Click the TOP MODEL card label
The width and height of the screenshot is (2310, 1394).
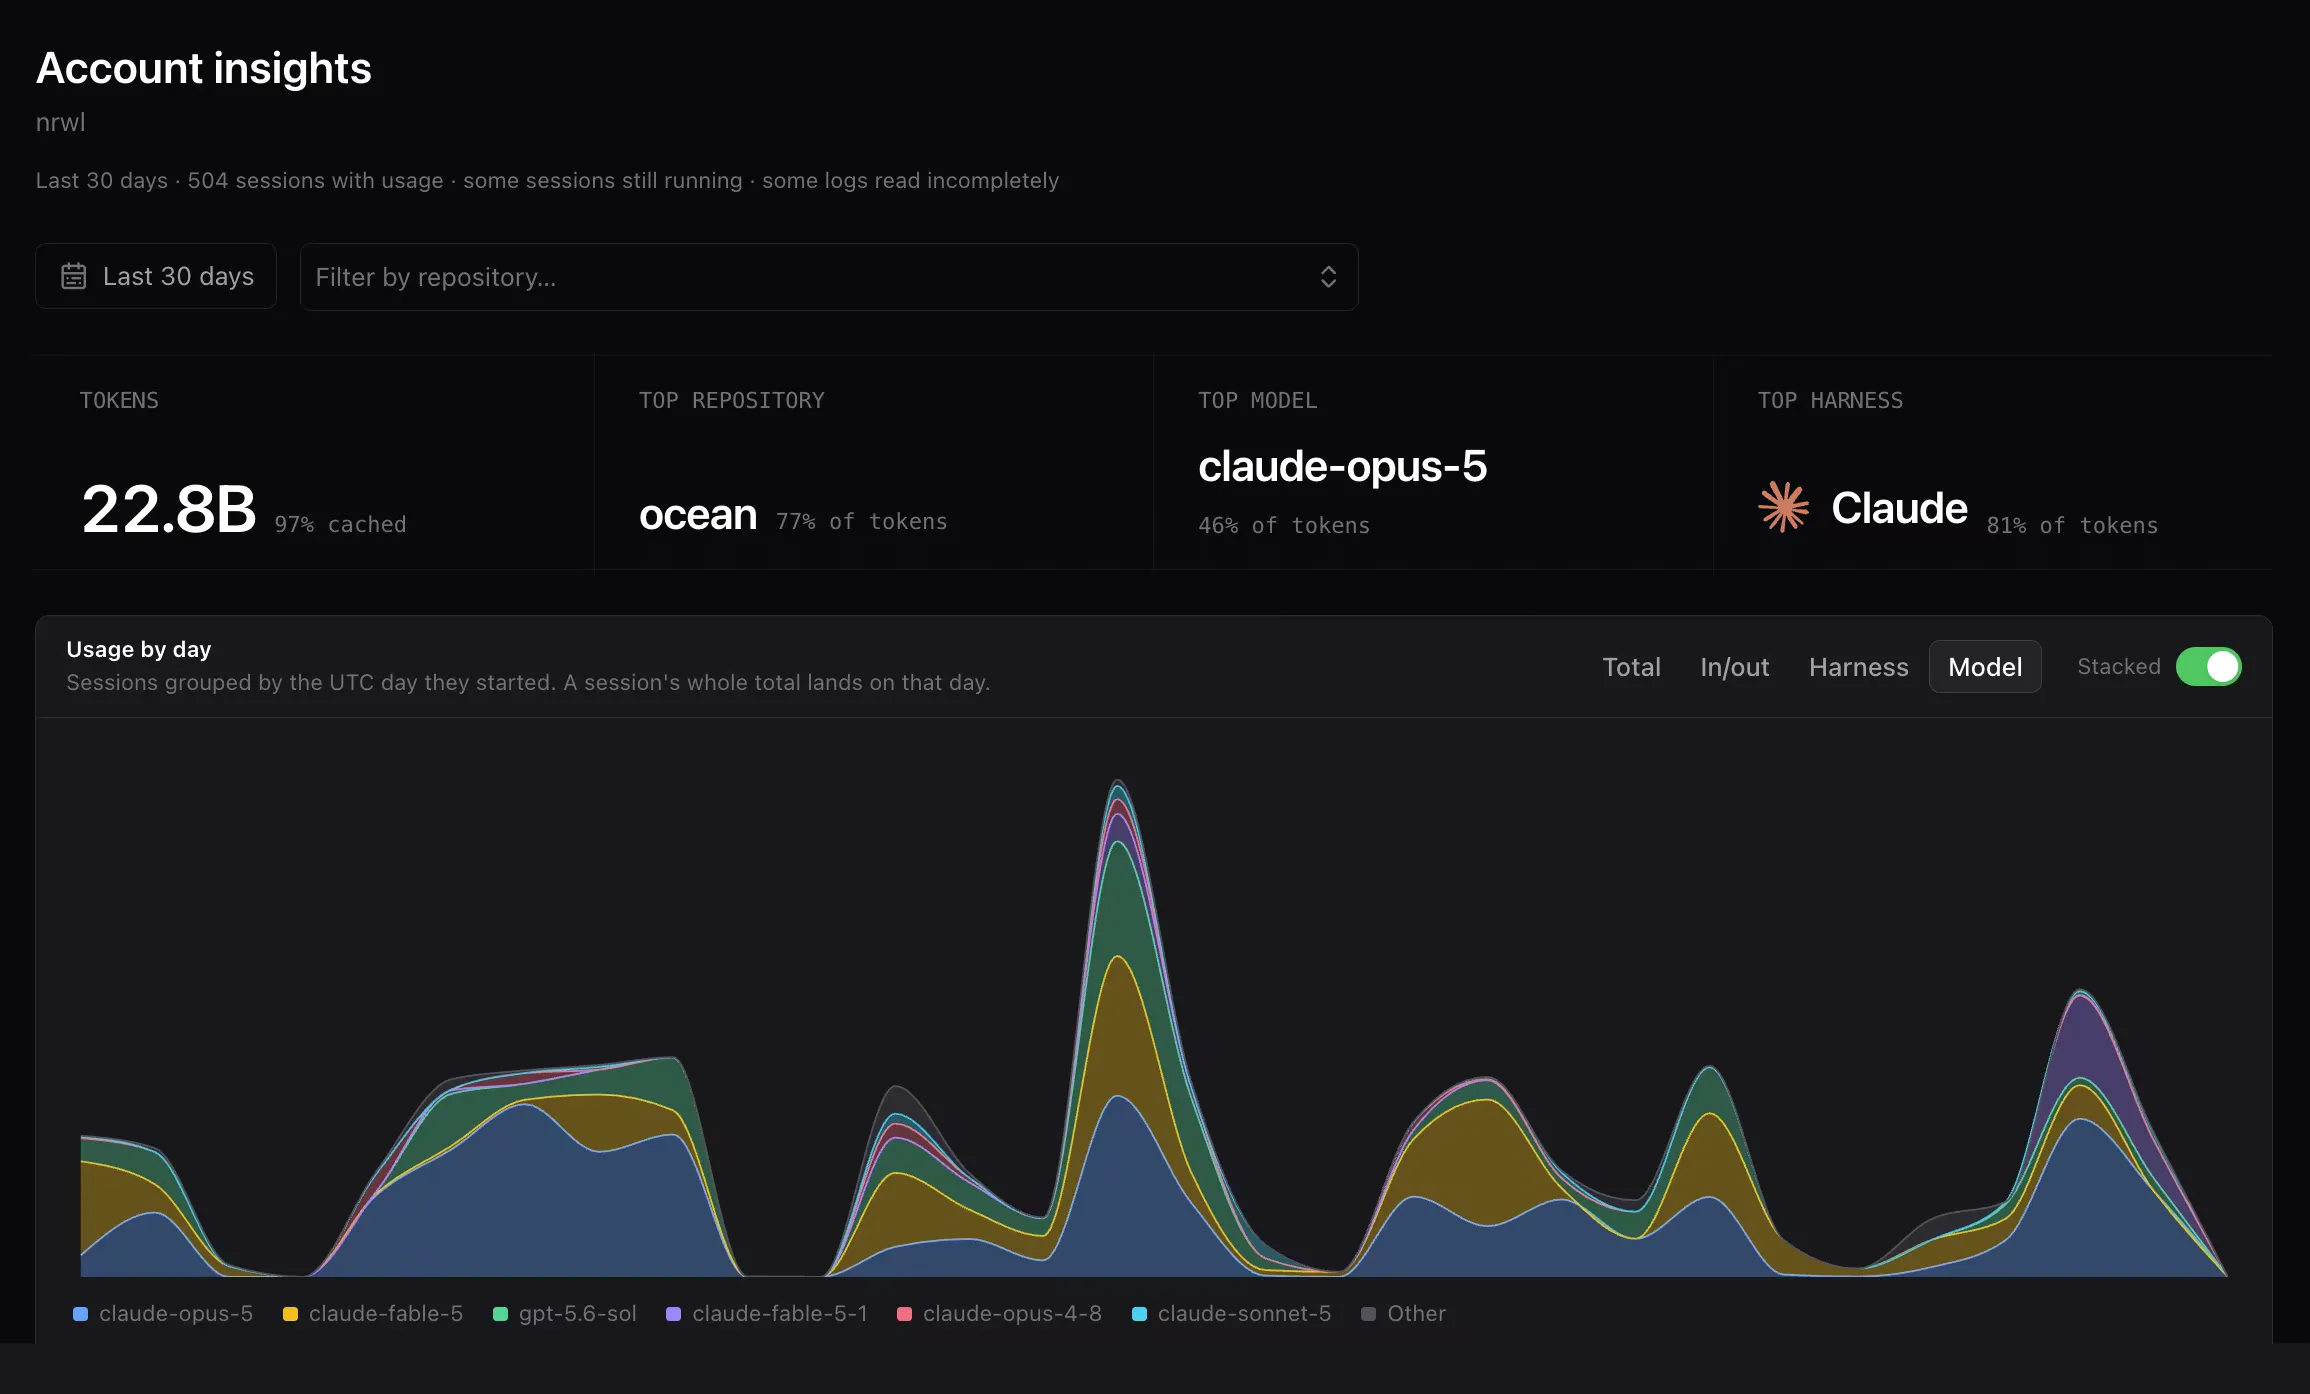pyautogui.click(x=1257, y=400)
